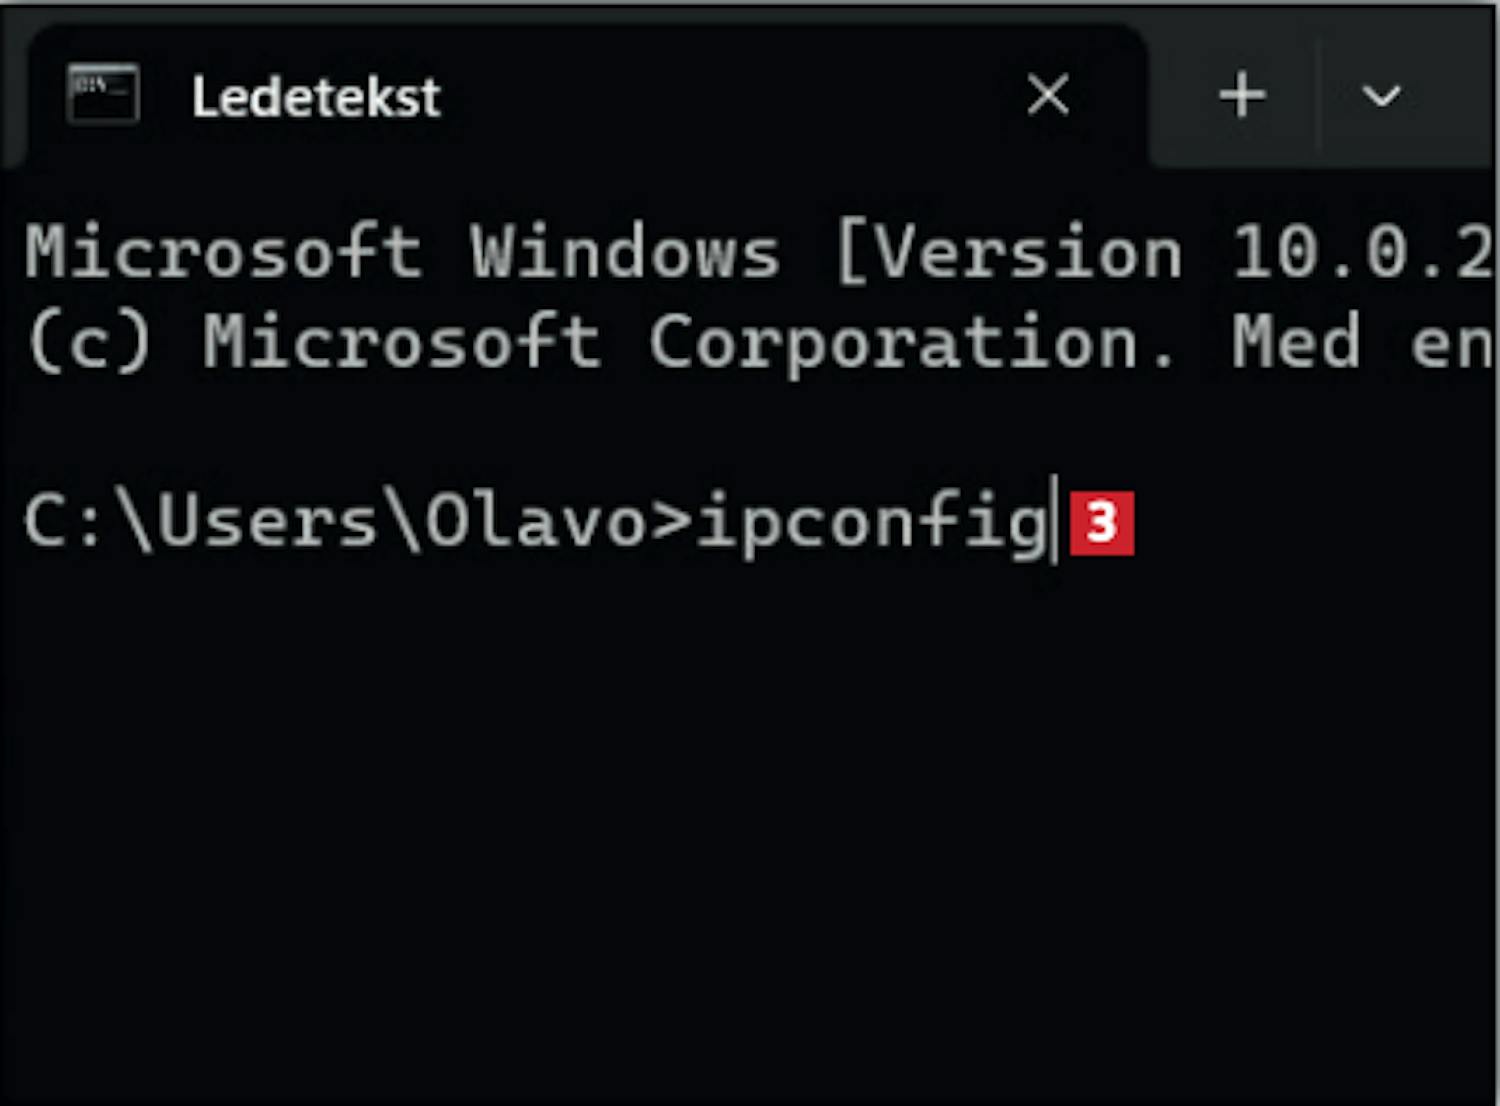Screen dimensions: 1500x1106
Task: Click Microsoft Windows at start of header
Action: coord(402,251)
